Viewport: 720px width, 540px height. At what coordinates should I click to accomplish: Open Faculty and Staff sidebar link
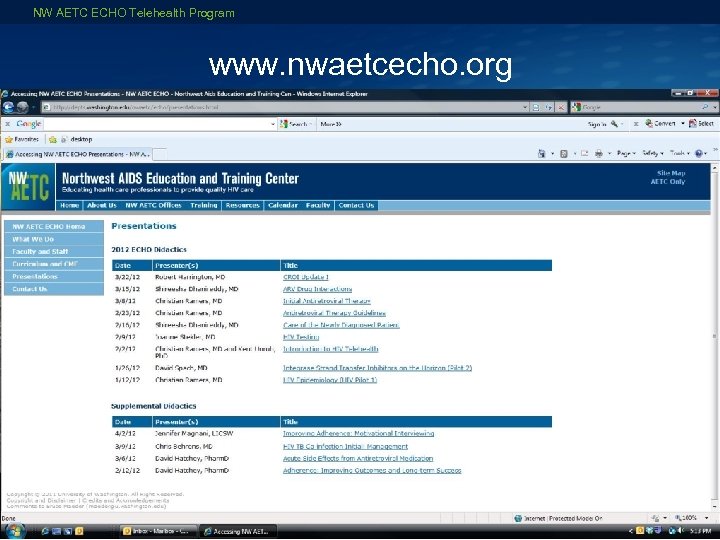tap(54, 251)
